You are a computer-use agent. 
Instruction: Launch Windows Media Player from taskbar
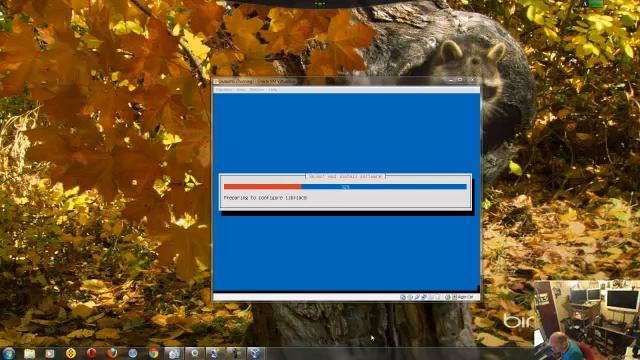[x=50, y=353]
